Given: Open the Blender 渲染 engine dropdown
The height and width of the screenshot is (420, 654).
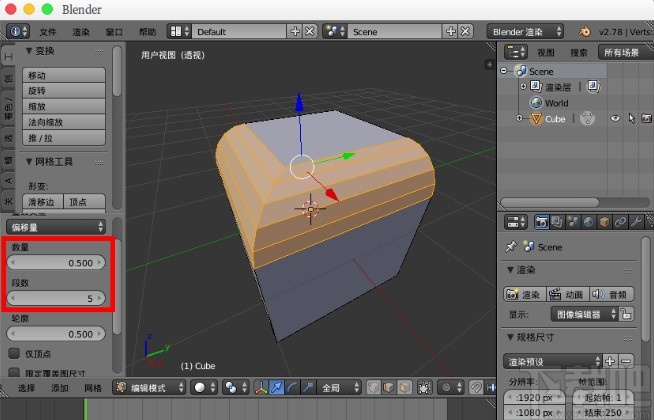Looking at the screenshot, I should [x=525, y=32].
